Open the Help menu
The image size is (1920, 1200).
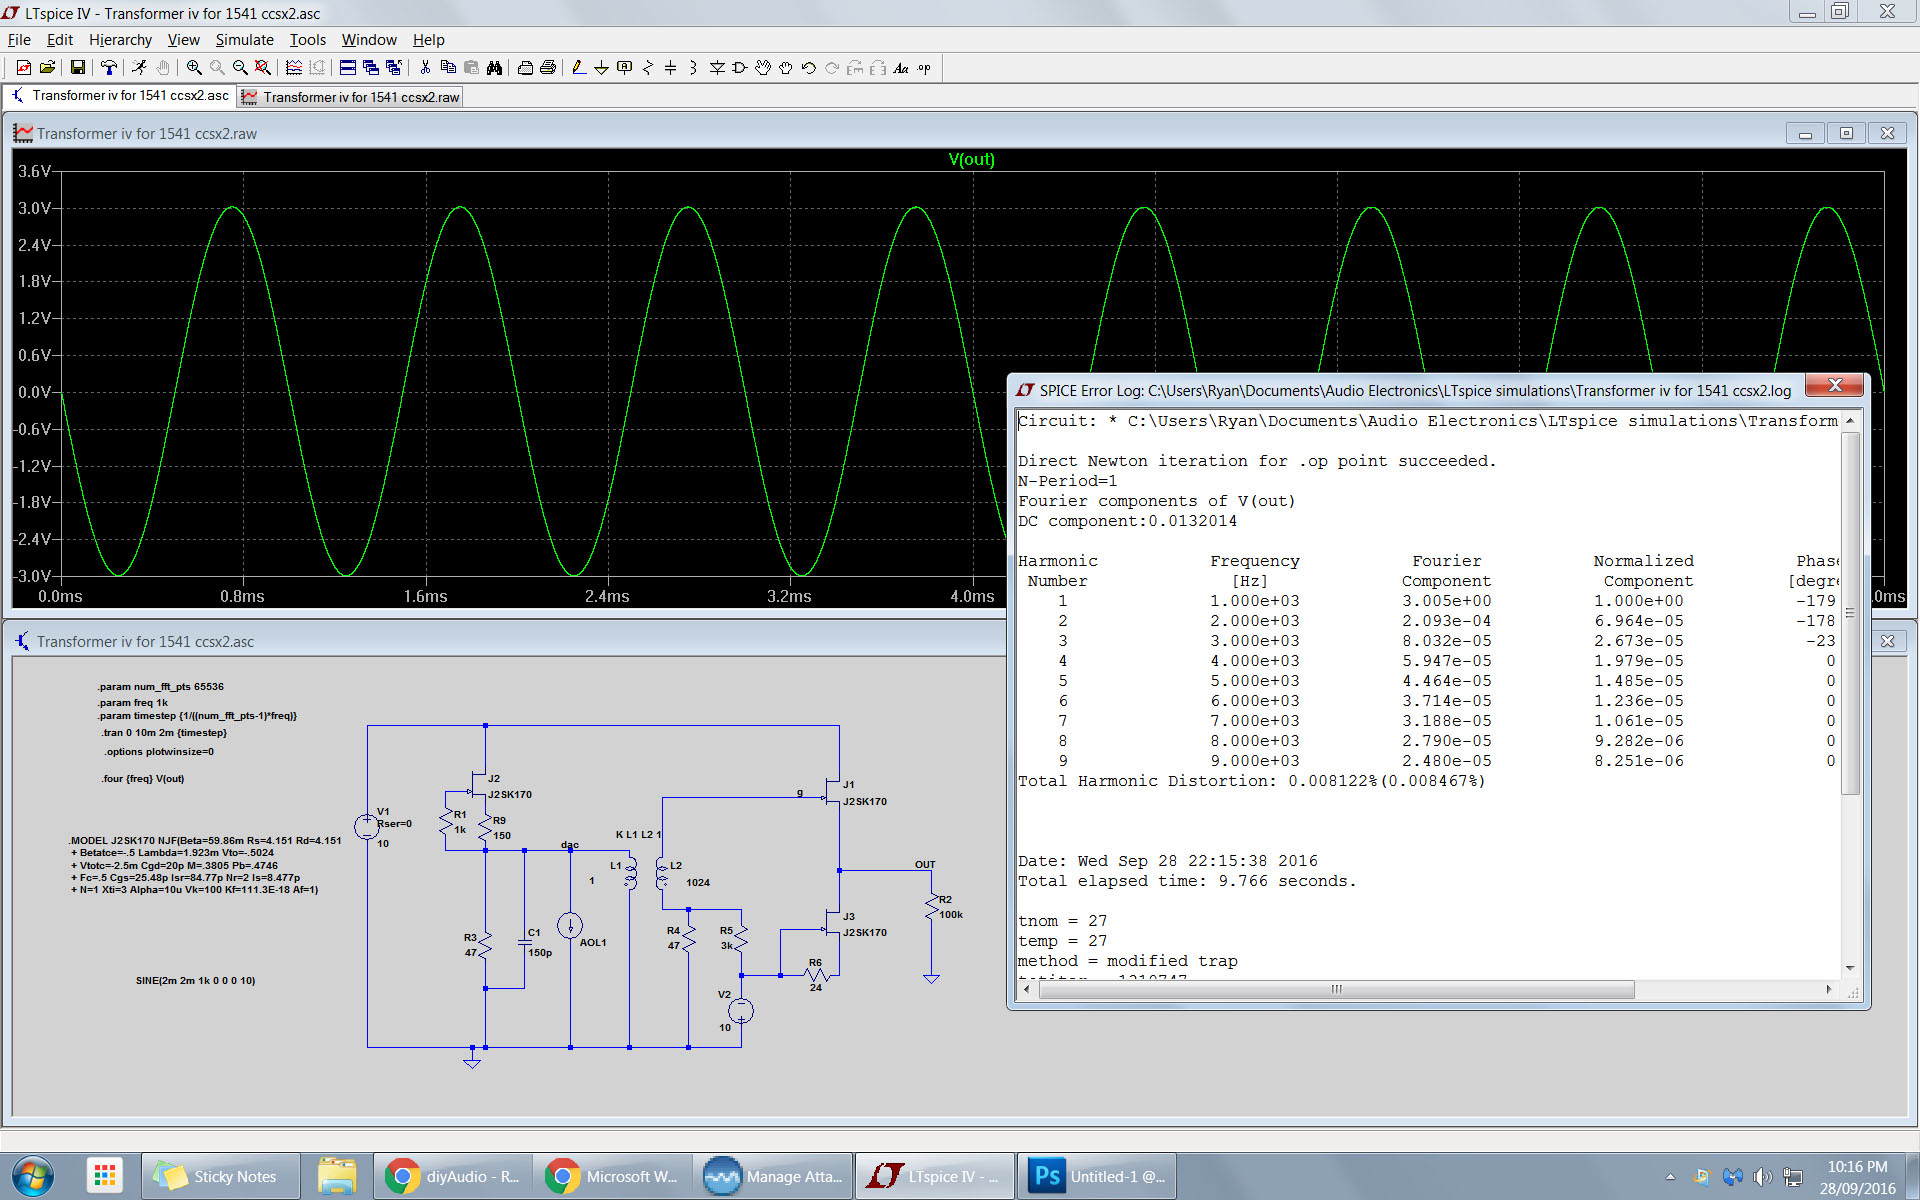point(428,40)
